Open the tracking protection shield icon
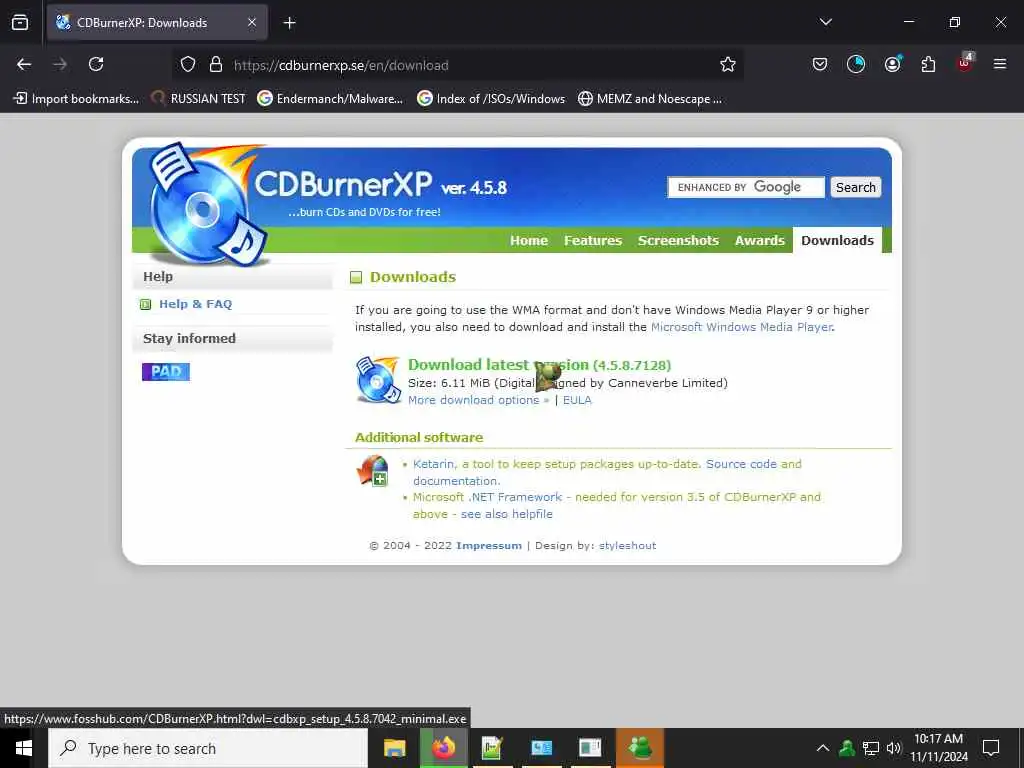Image resolution: width=1024 pixels, height=768 pixels. pos(188,65)
